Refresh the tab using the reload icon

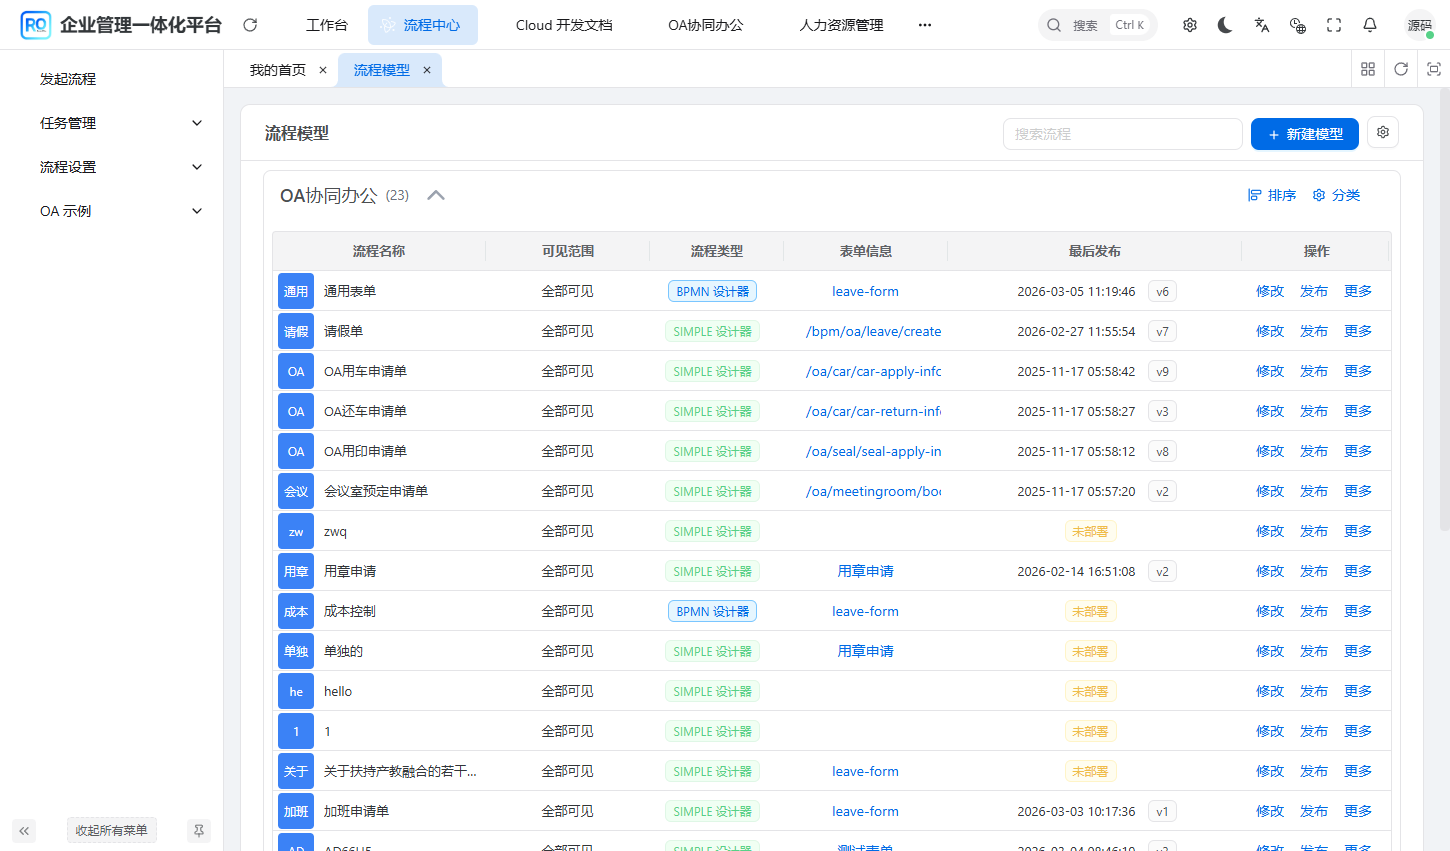point(1400,69)
